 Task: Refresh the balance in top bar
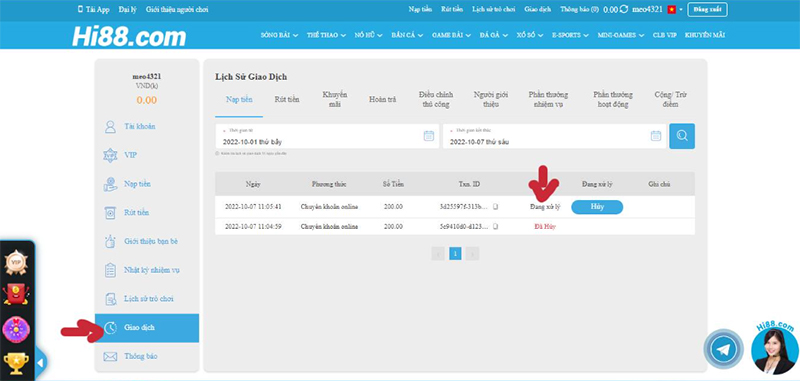pos(623,9)
